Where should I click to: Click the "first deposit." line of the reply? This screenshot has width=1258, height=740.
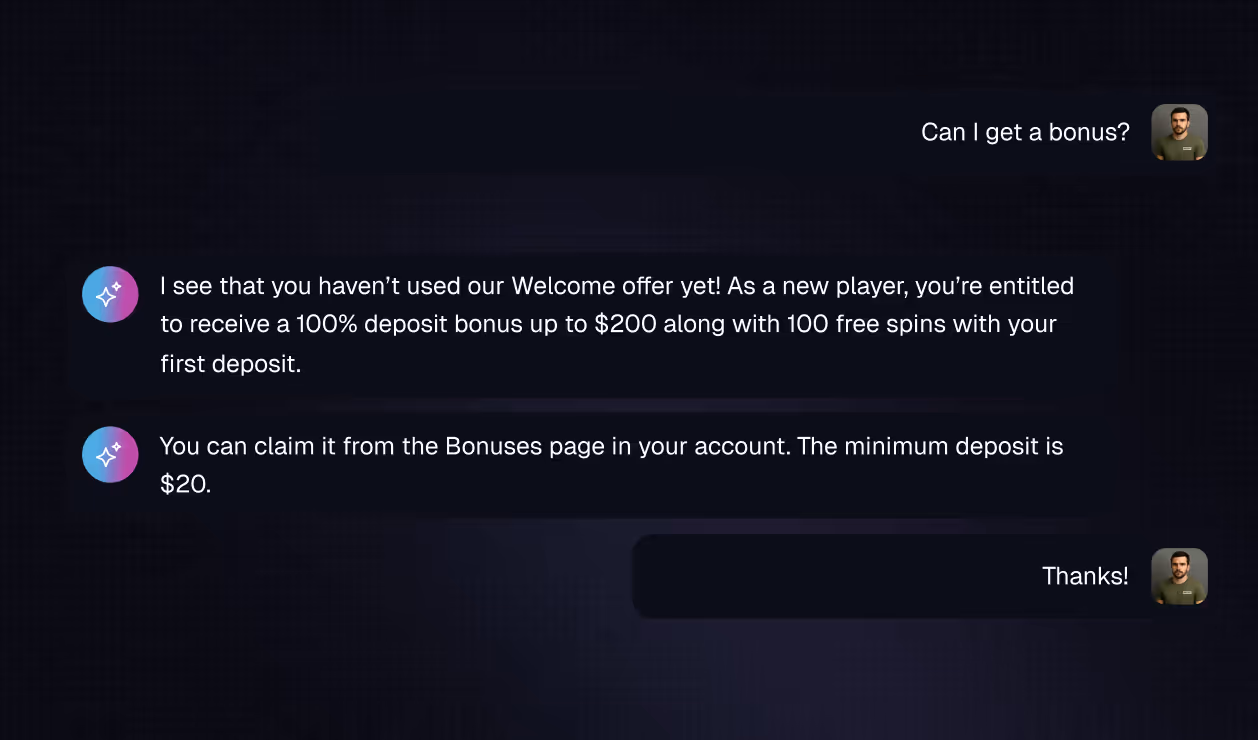230,364
